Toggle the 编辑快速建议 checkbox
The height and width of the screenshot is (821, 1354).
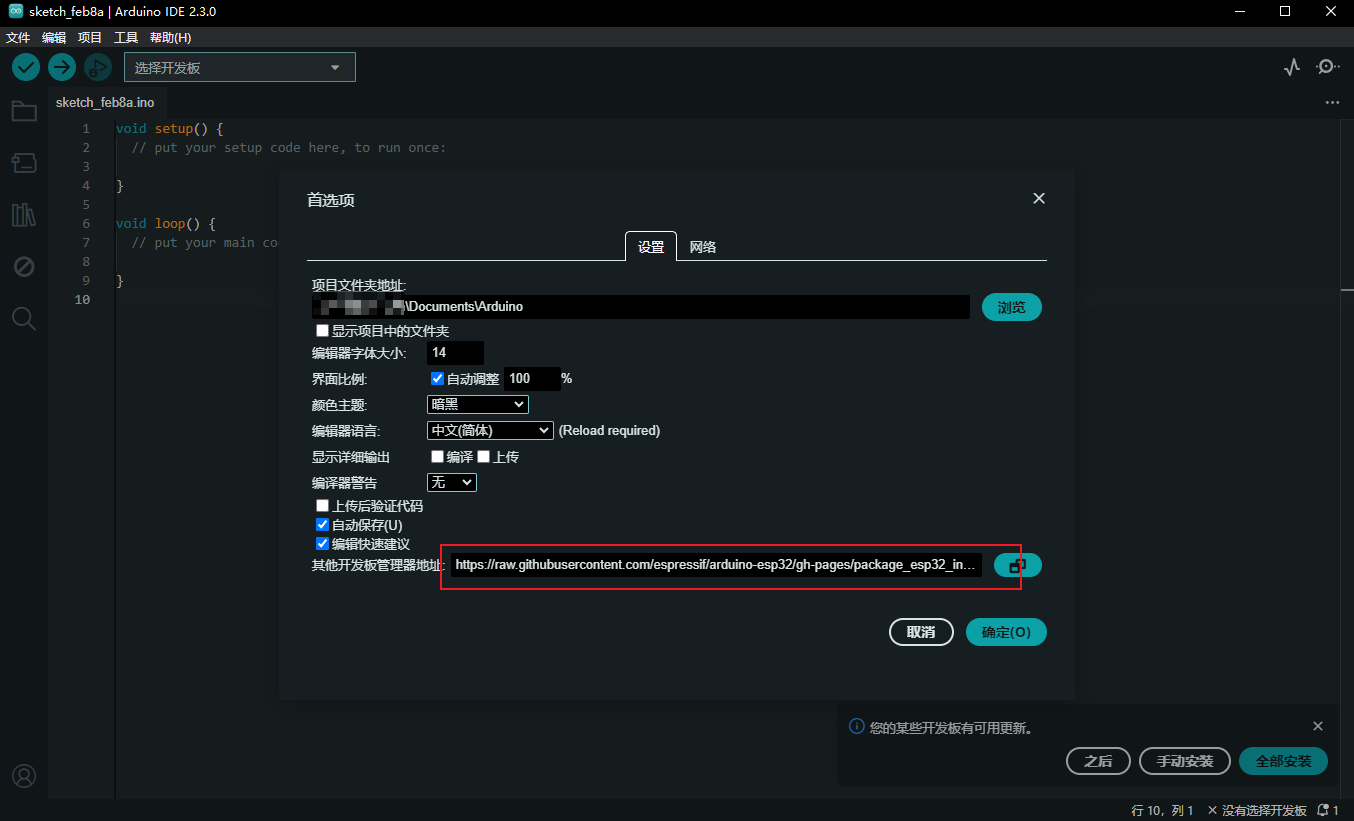(x=322, y=544)
